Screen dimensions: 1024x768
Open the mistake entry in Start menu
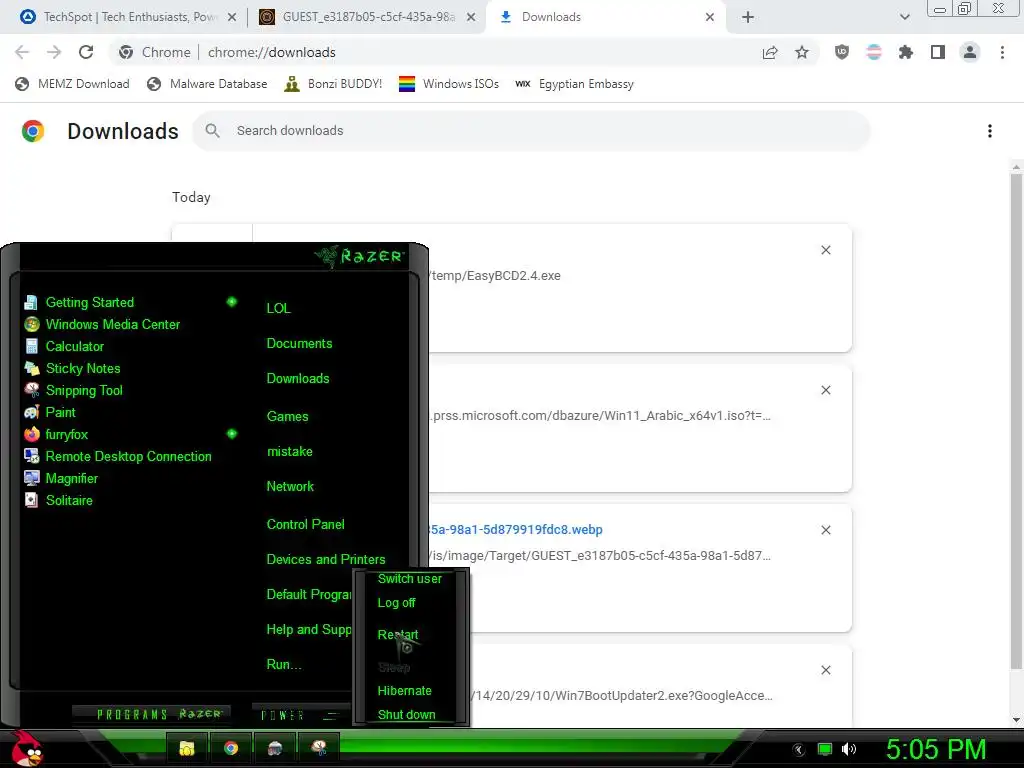(289, 452)
